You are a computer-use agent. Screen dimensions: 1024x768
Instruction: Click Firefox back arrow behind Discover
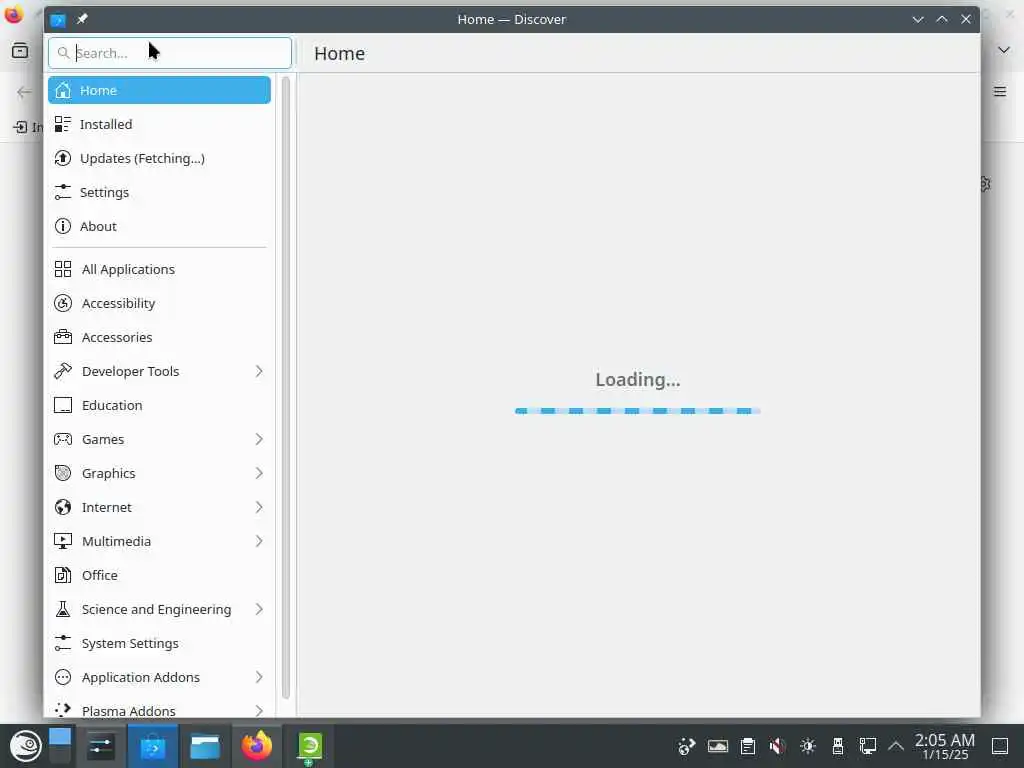[x=24, y=92]
